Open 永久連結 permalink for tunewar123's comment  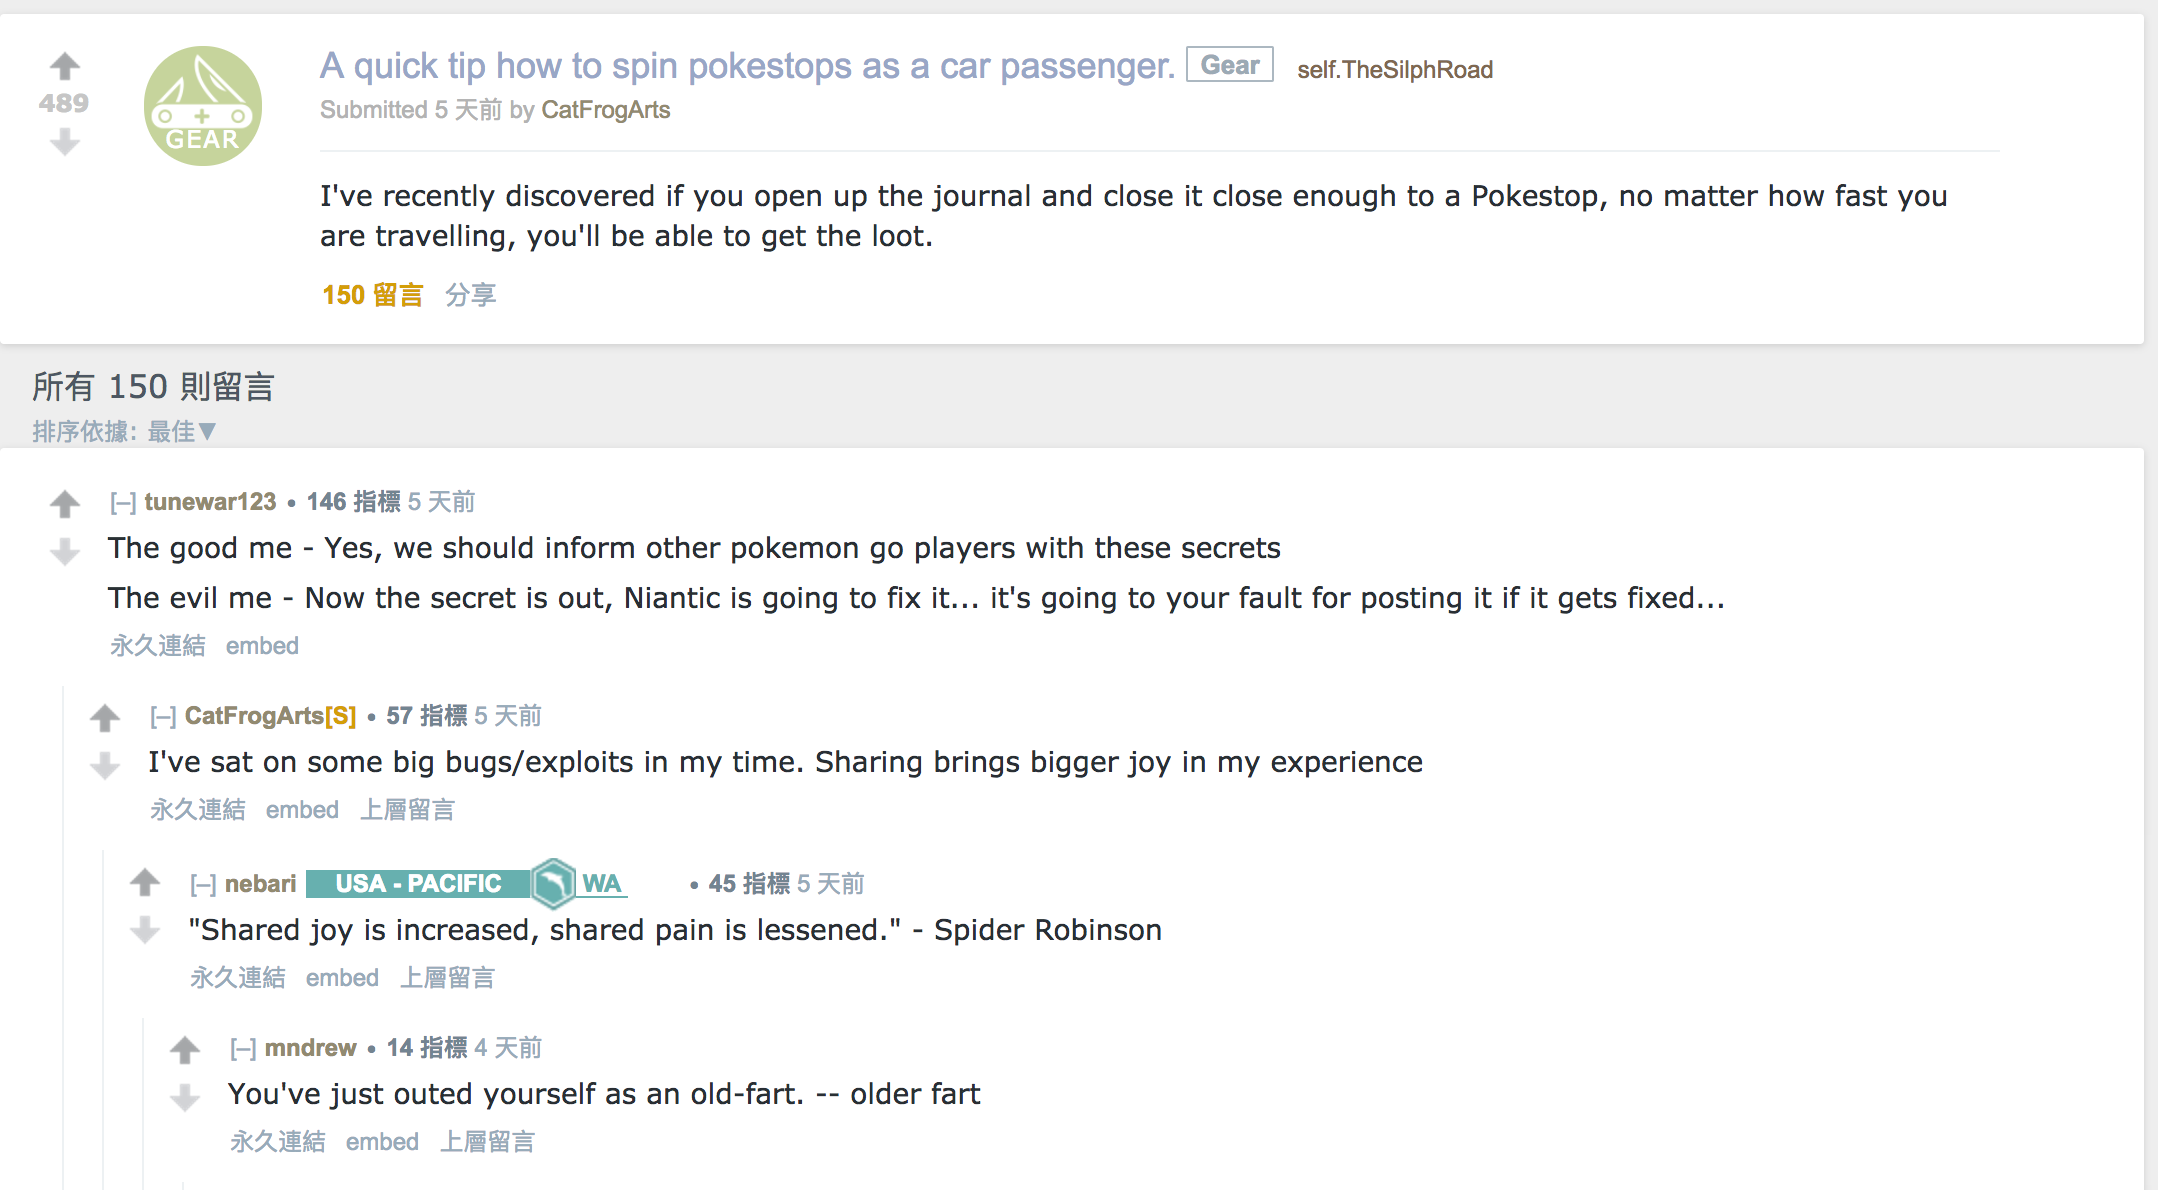(x=158, y=646)
